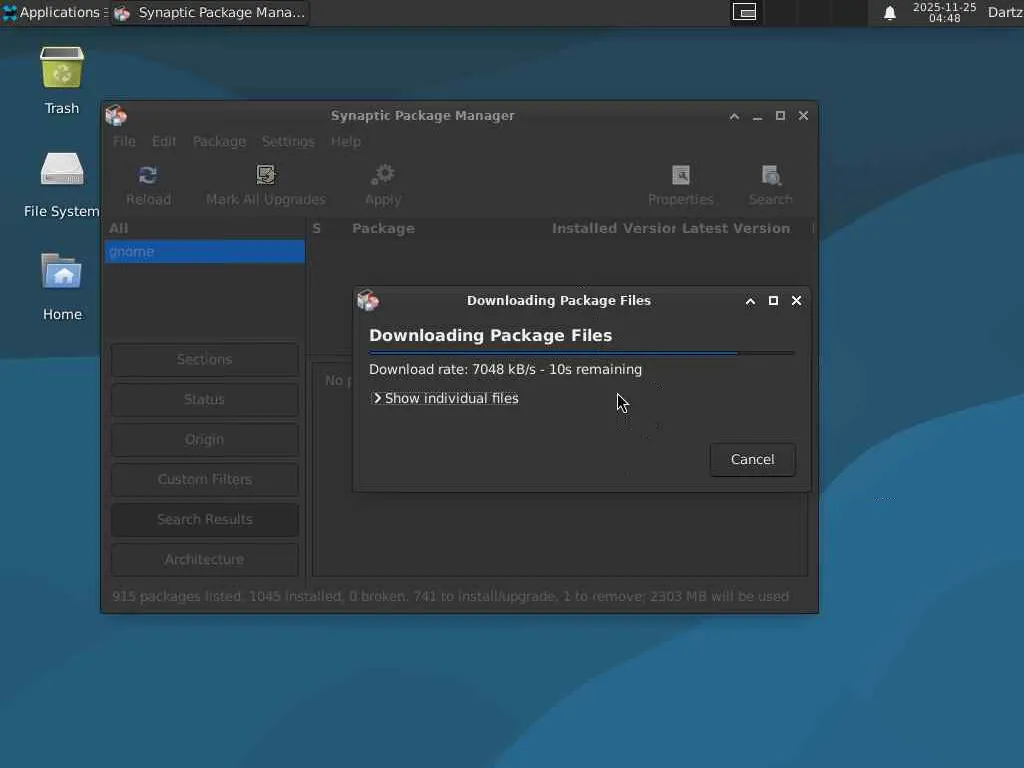Click the All list header

[x=204, y=229]
